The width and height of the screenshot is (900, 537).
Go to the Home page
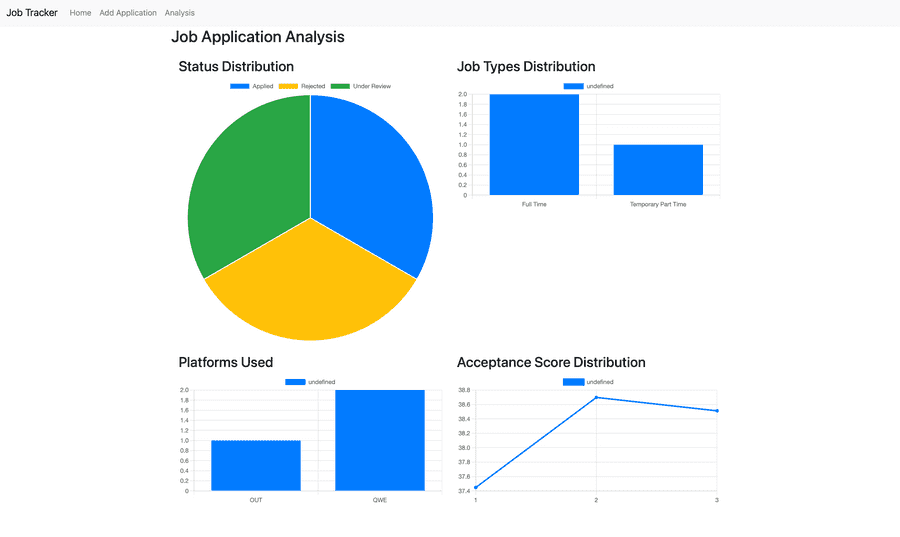pyautogui.click(x=80, y=13)
